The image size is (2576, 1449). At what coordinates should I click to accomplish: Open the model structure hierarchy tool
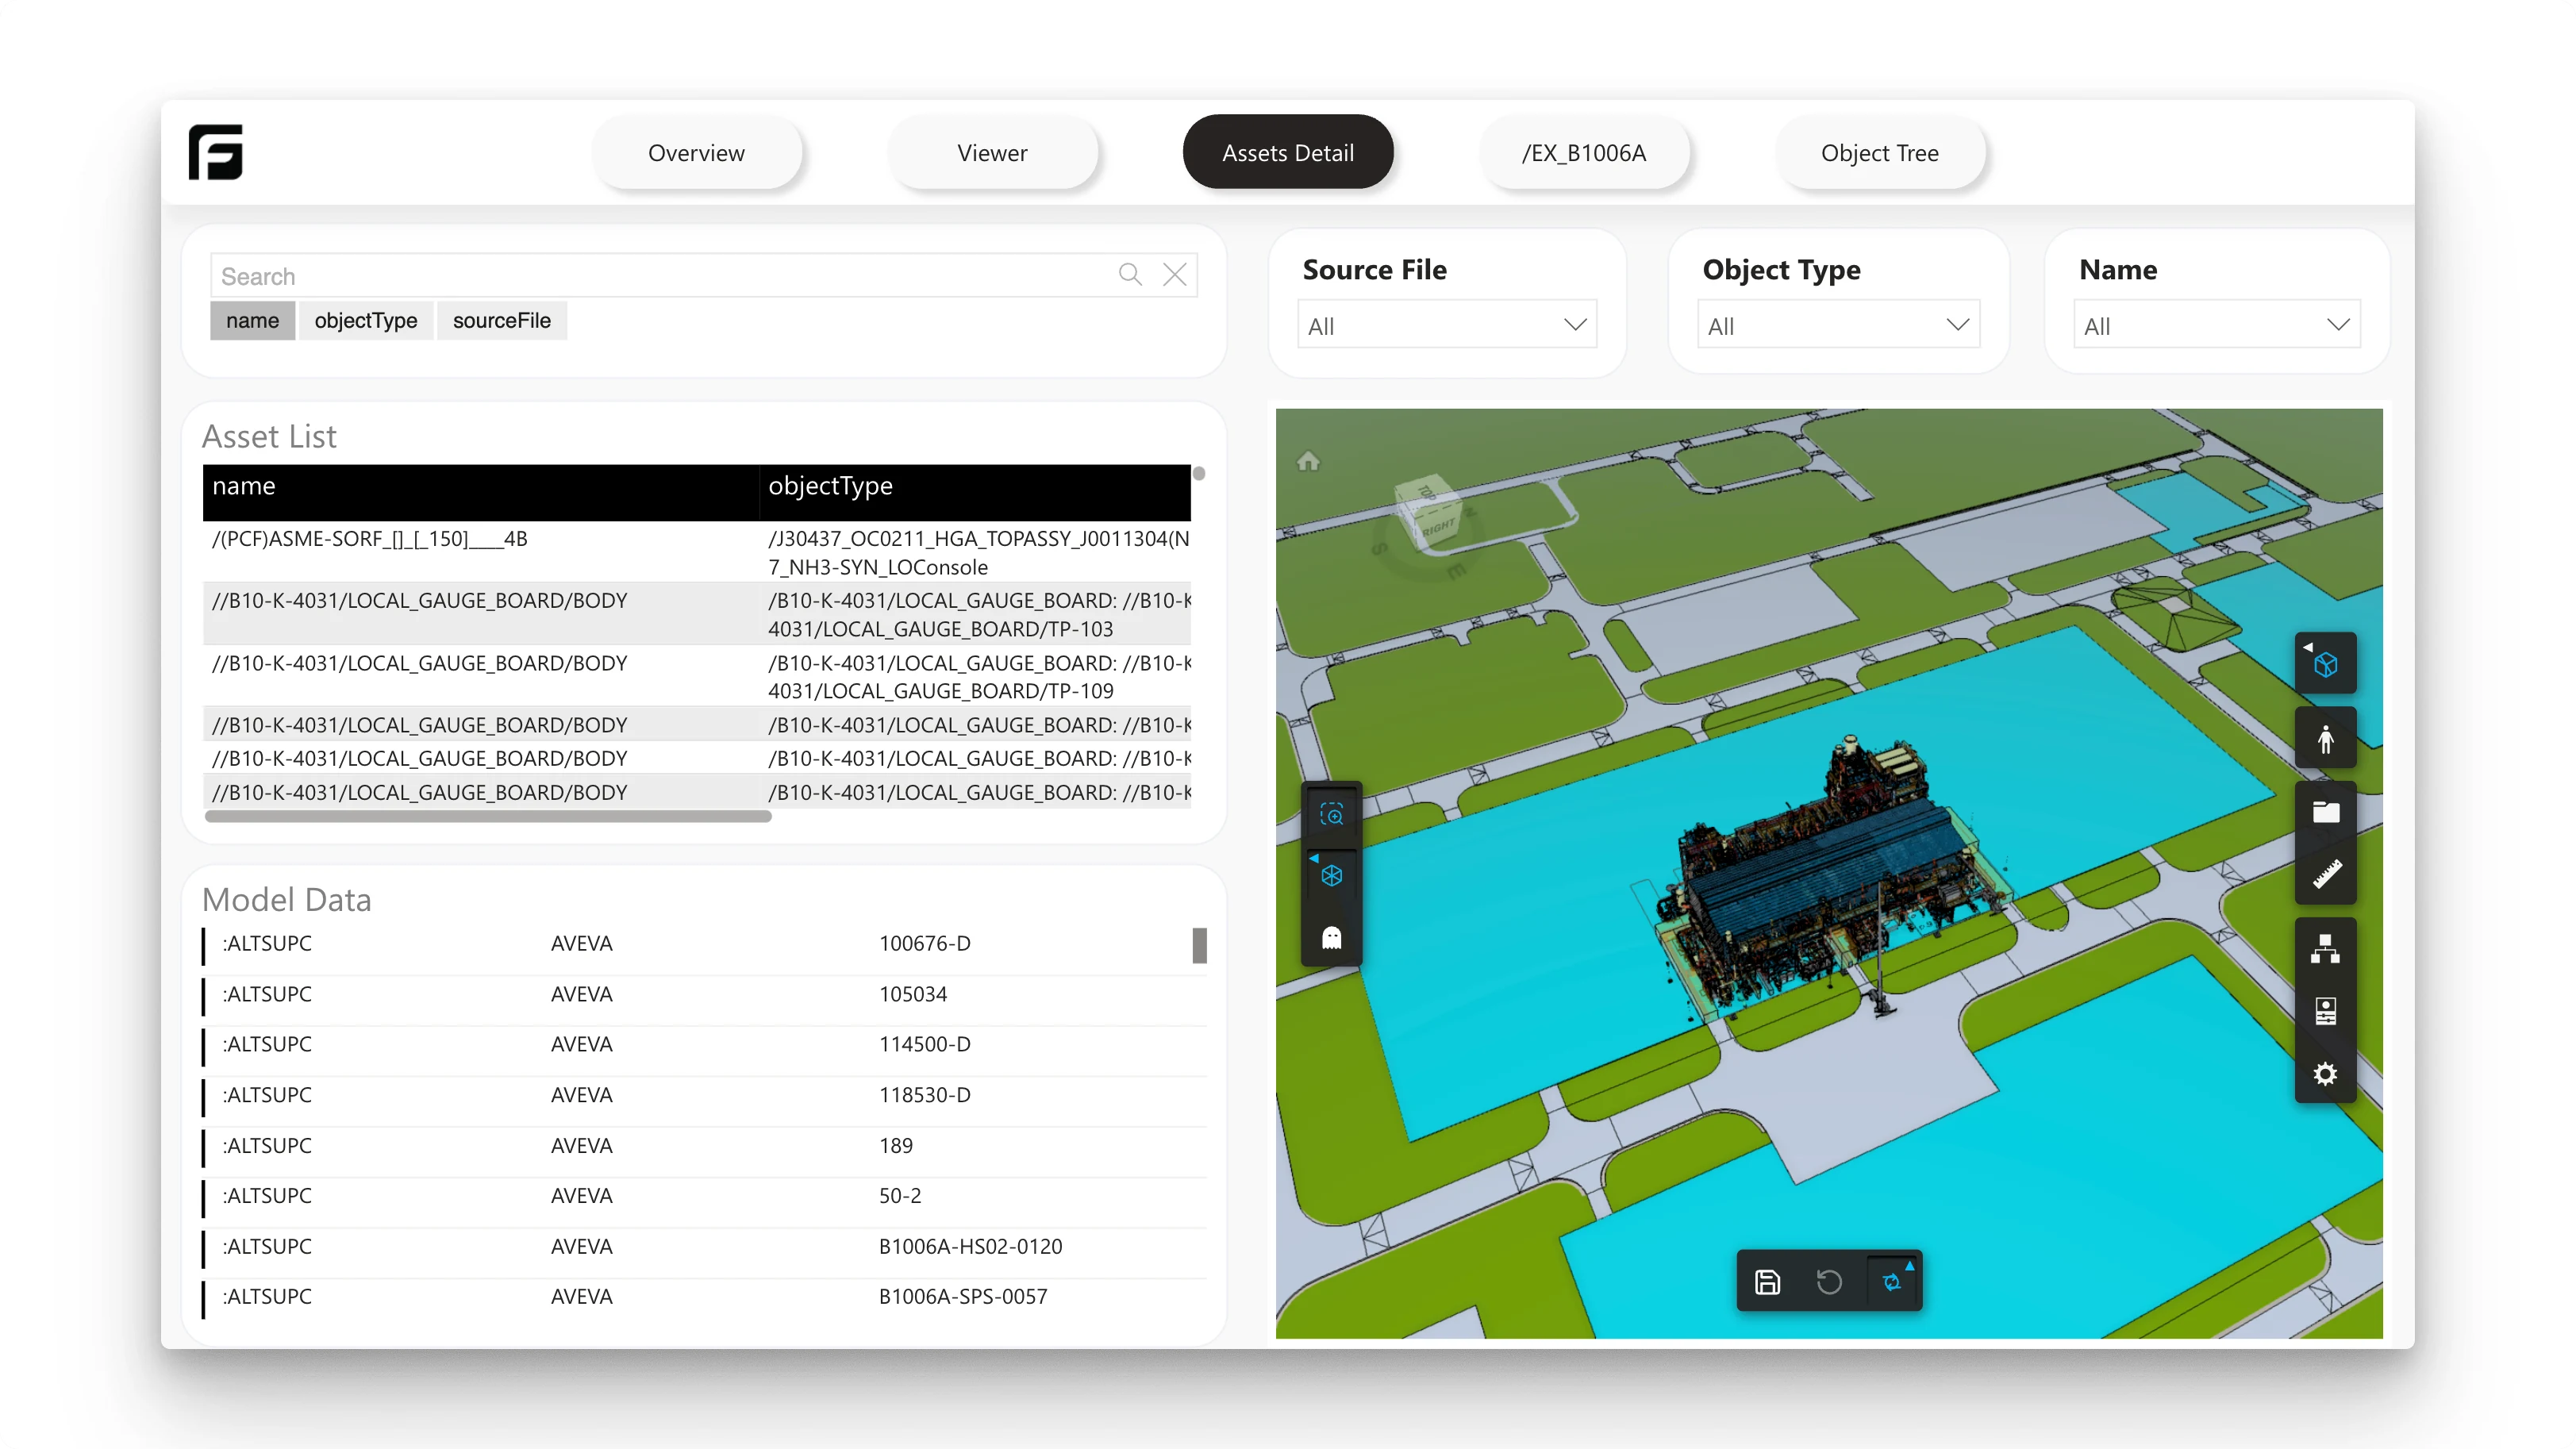click(2325, 948)
